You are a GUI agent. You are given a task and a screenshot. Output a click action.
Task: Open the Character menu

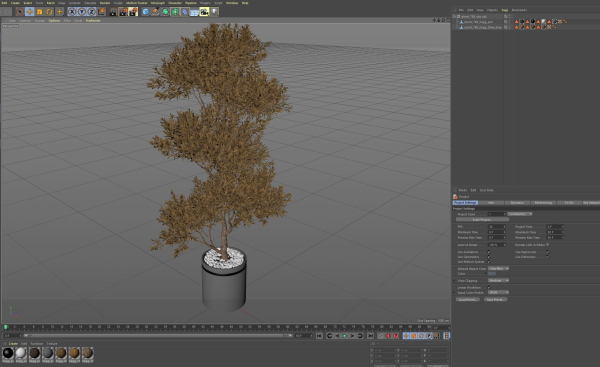(x=175, y=3)
